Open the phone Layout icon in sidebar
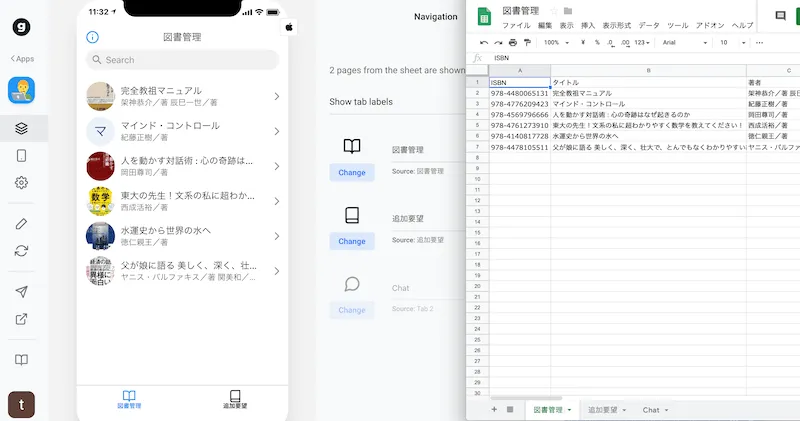This screenshot has width=800, height=421. pyautogui.click(x=21, y=156)
